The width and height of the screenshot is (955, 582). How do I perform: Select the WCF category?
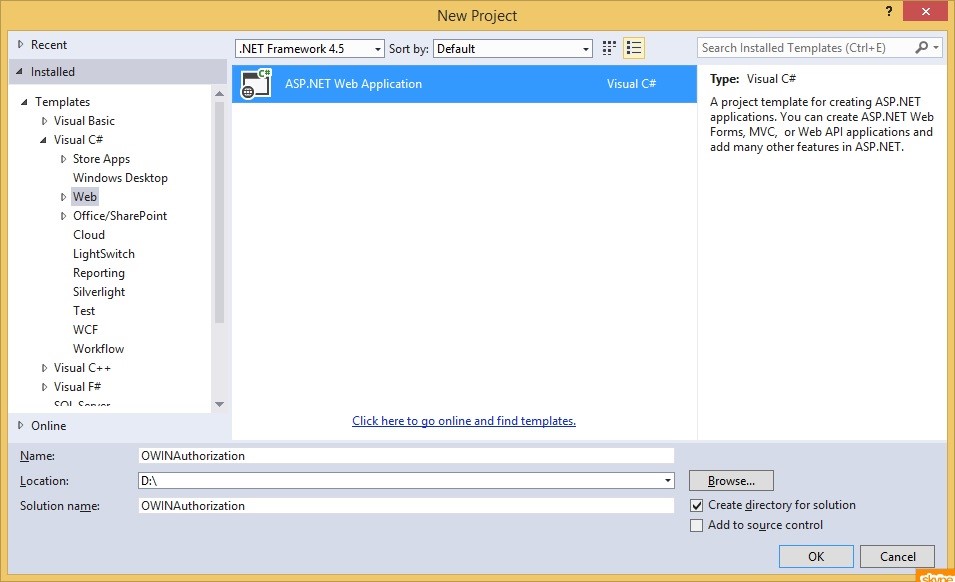(85, 330)
